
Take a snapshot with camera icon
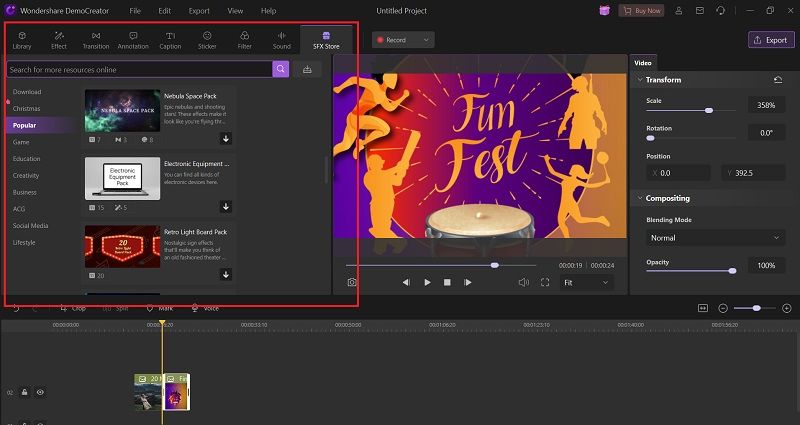coord(352,282)
